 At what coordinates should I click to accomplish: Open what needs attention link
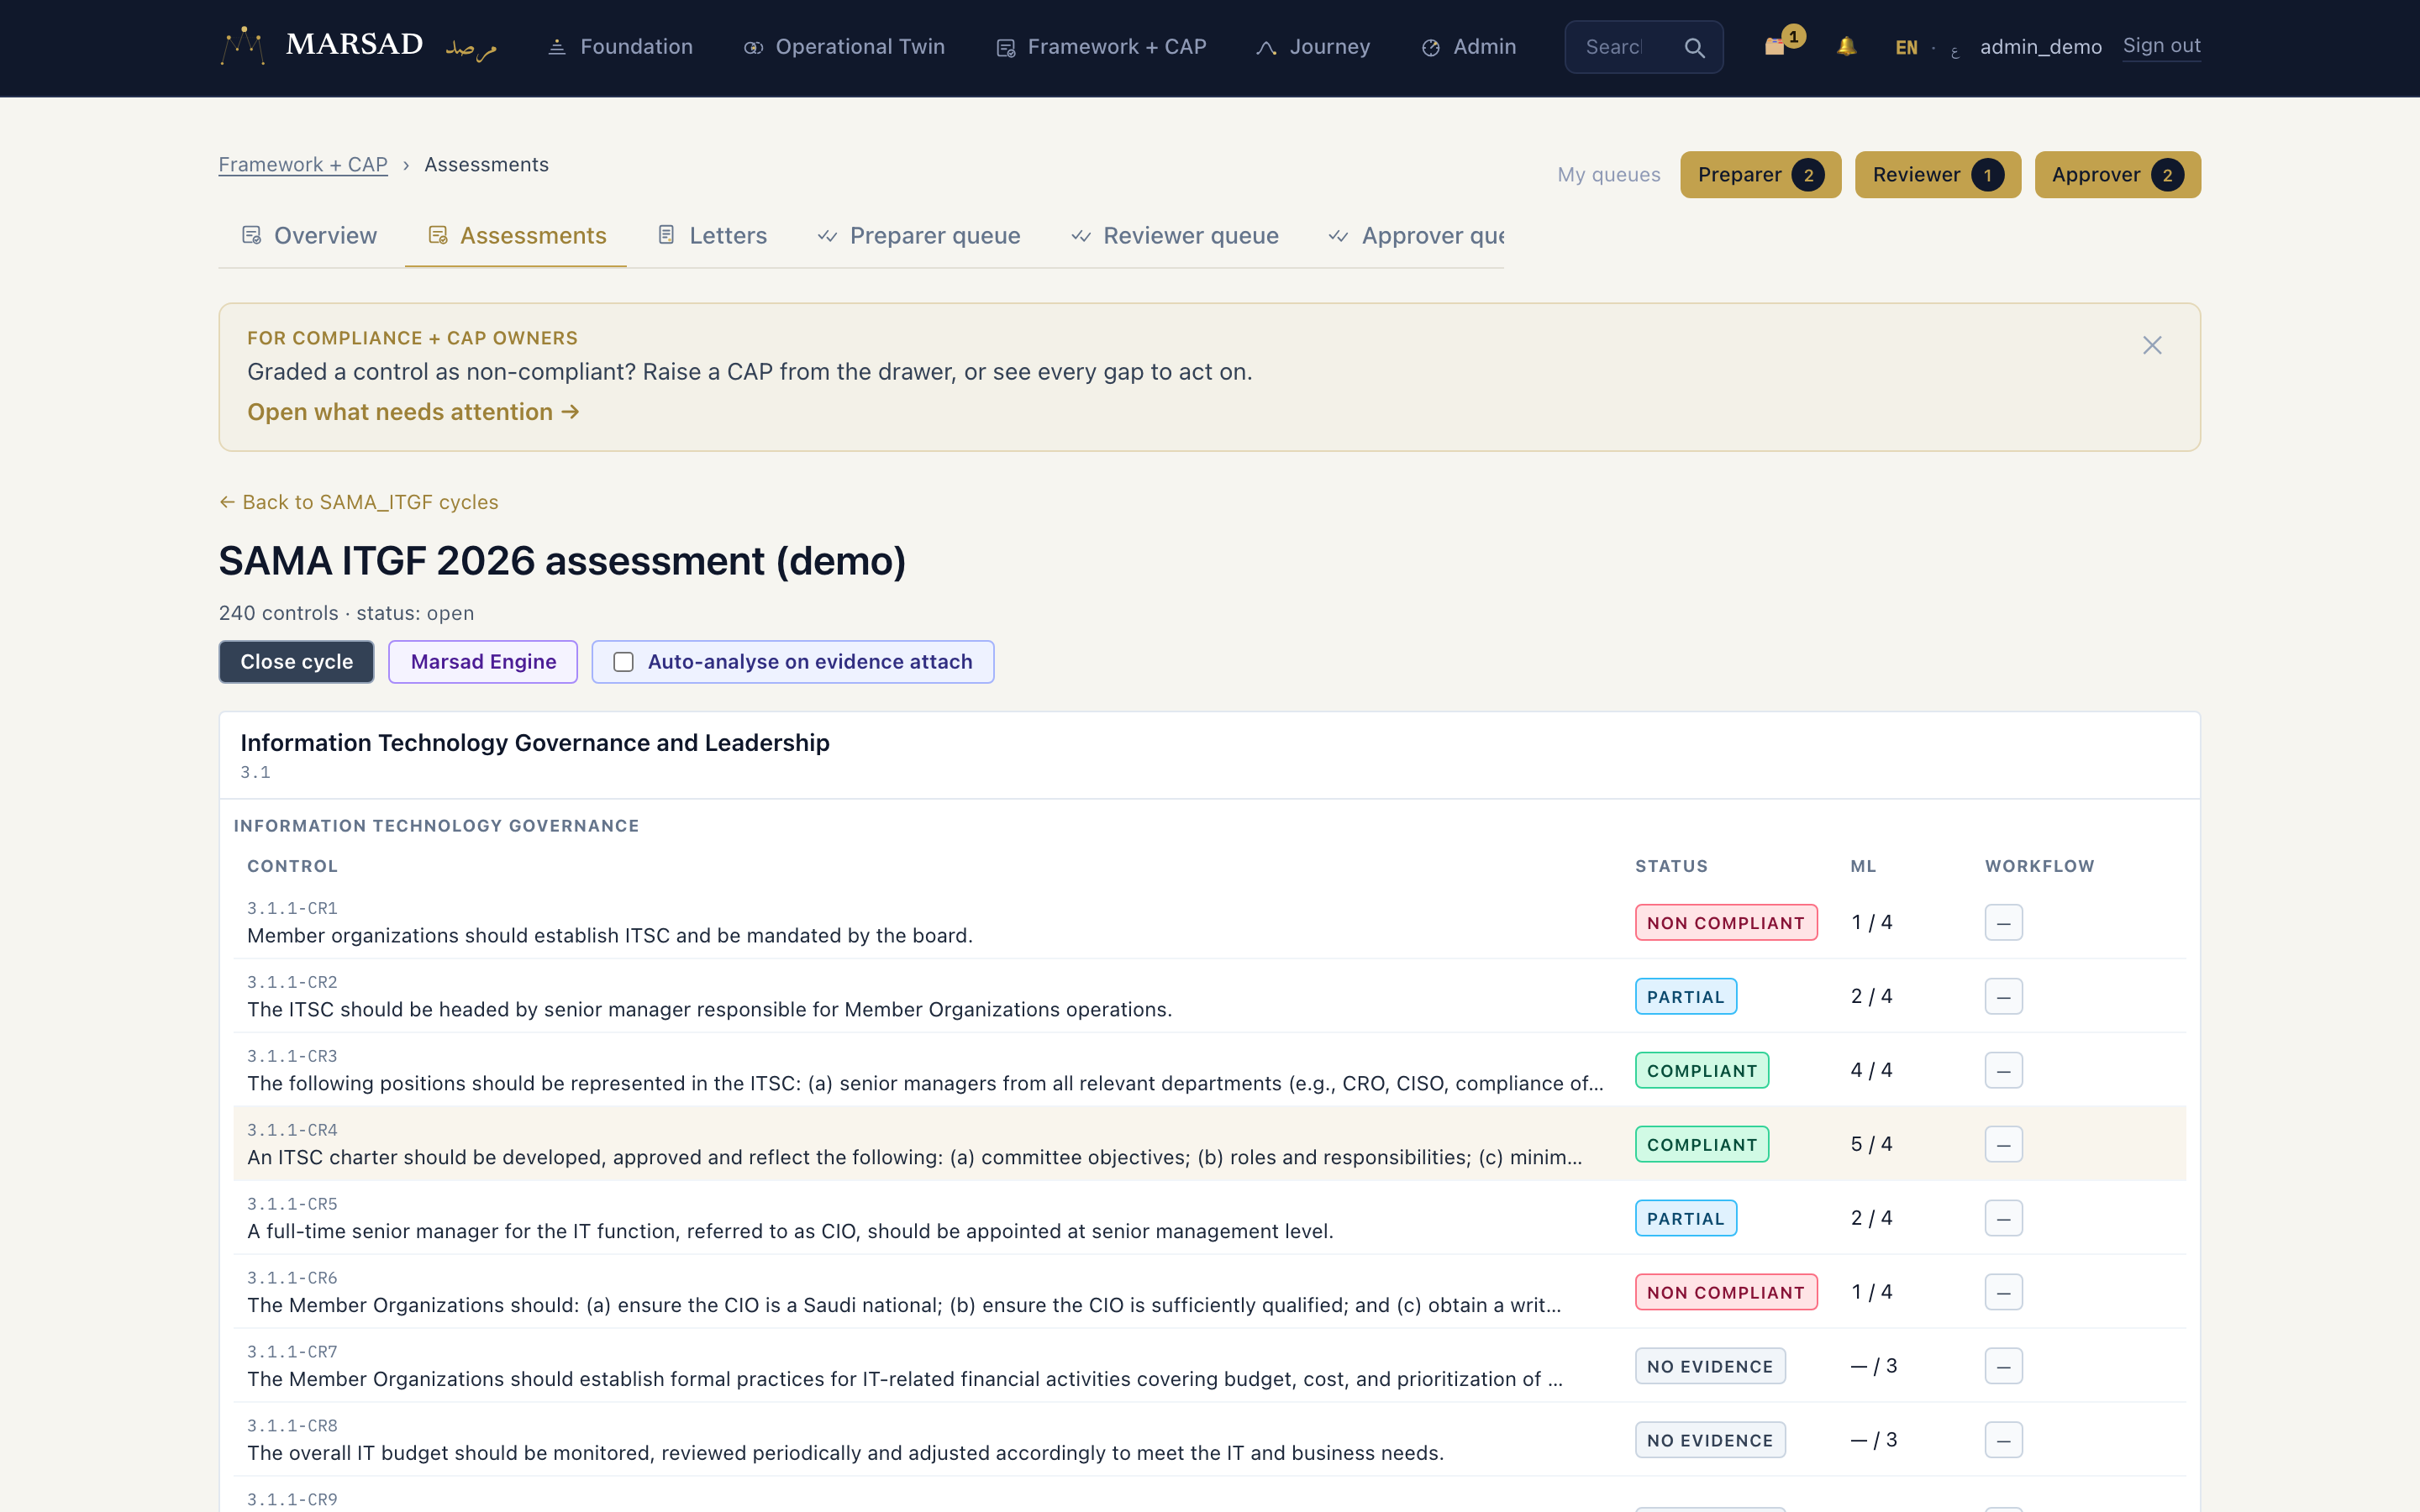(x=413, y=412)
